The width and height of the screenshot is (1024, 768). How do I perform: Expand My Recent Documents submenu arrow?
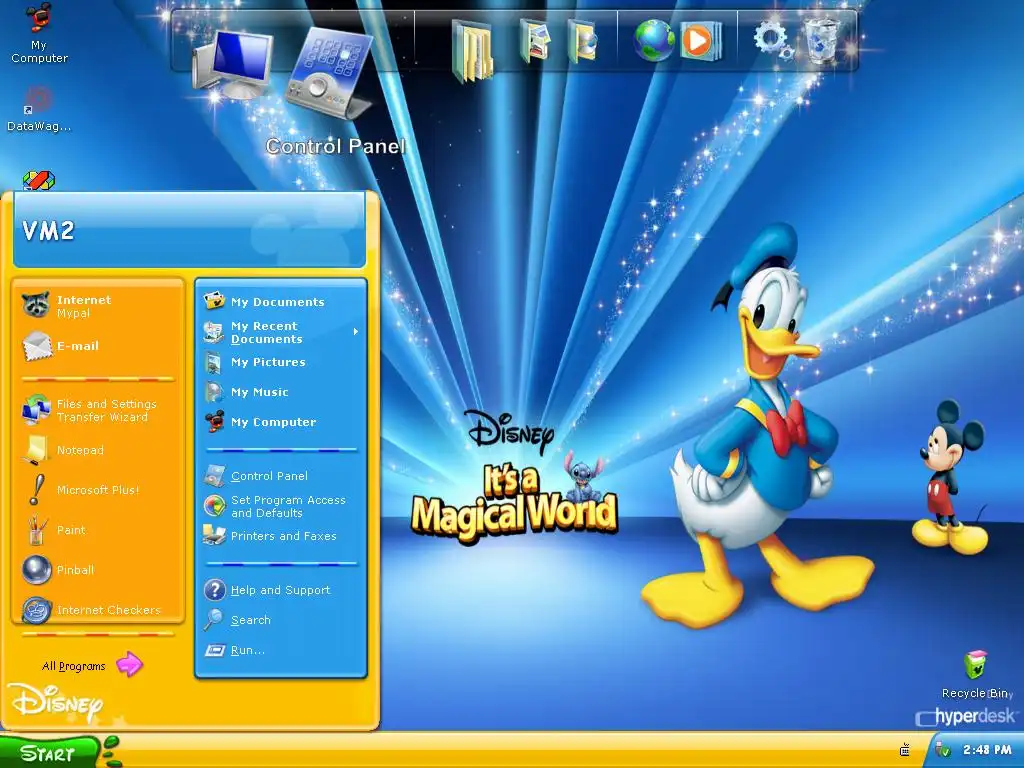(x=355, y=332)
